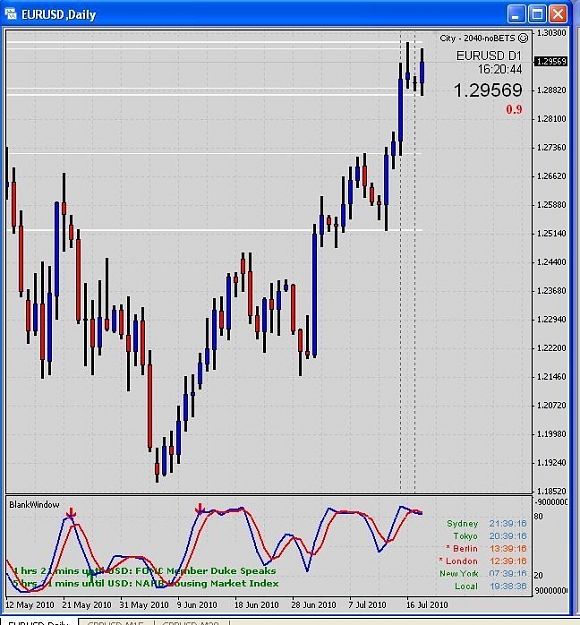
Task: Click the expert advisor smiley face icon
Action: click(x=523, y=38)
